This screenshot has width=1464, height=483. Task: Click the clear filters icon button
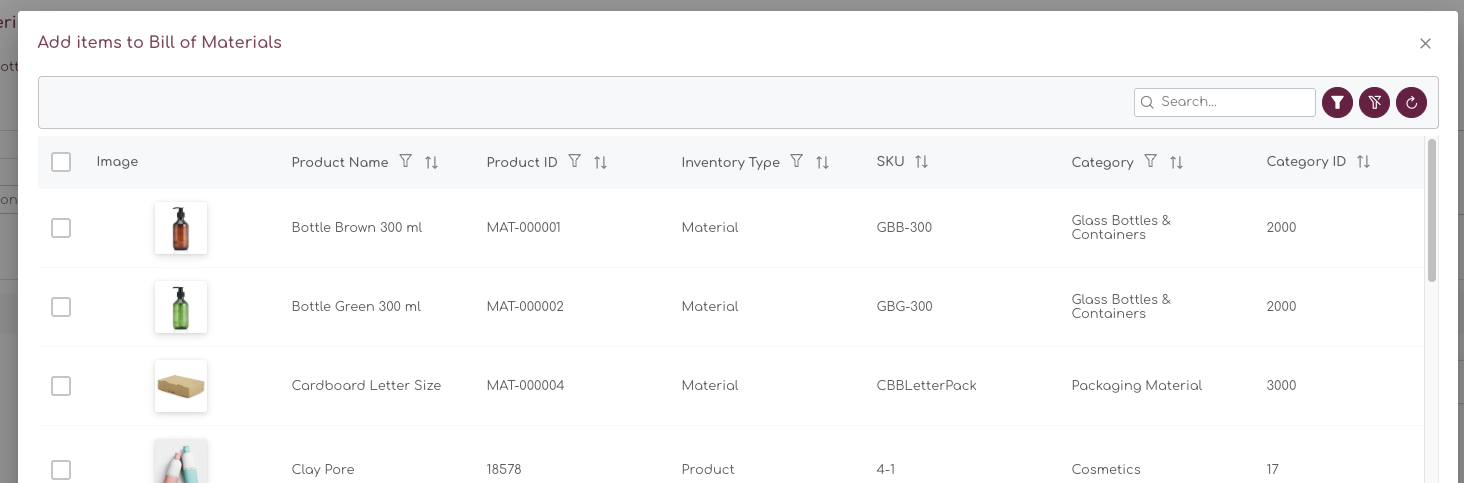click(1374, 102)
